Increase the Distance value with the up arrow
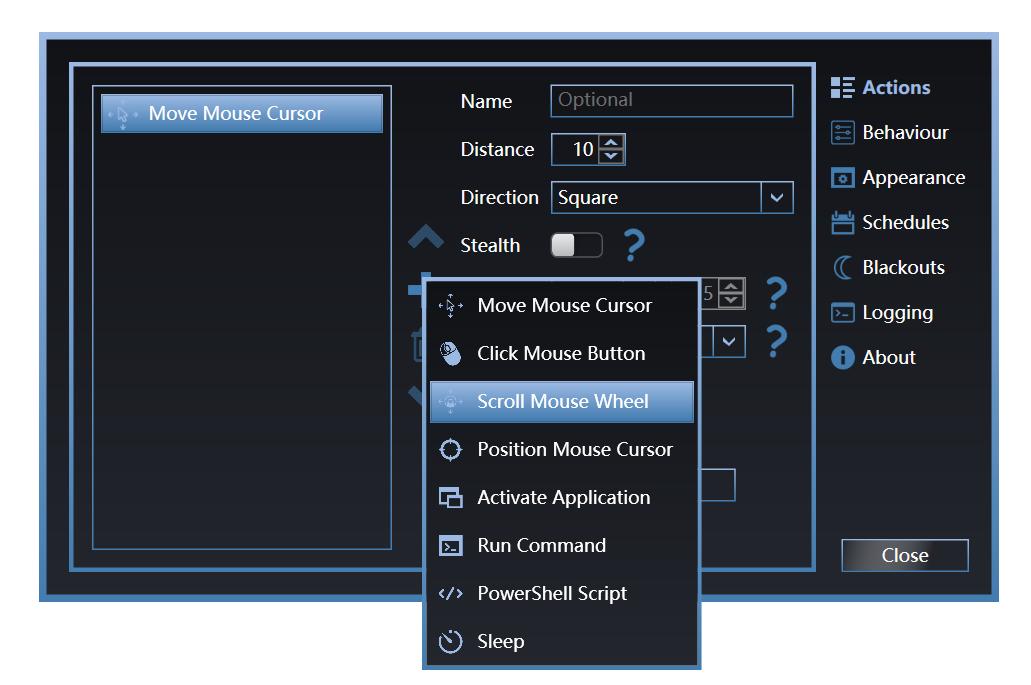Screen dimensions: 1031x685 611,142
